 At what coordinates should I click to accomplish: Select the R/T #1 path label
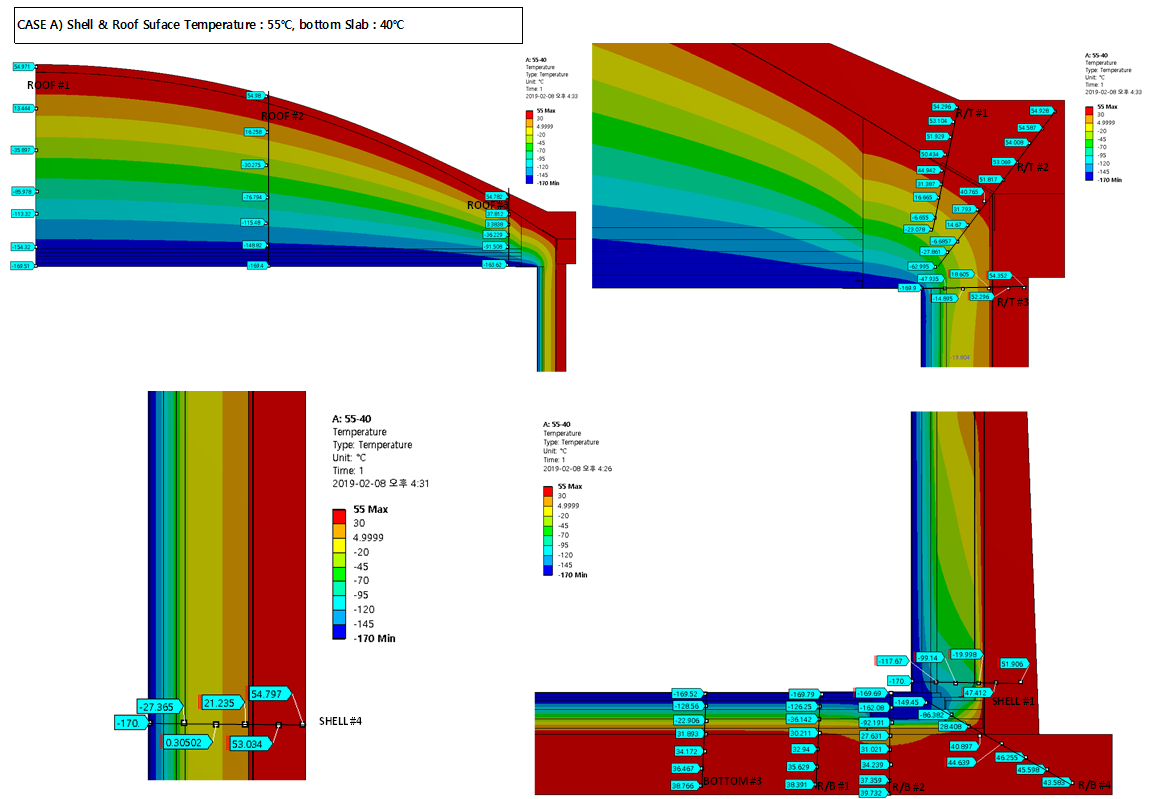[971, 114]
